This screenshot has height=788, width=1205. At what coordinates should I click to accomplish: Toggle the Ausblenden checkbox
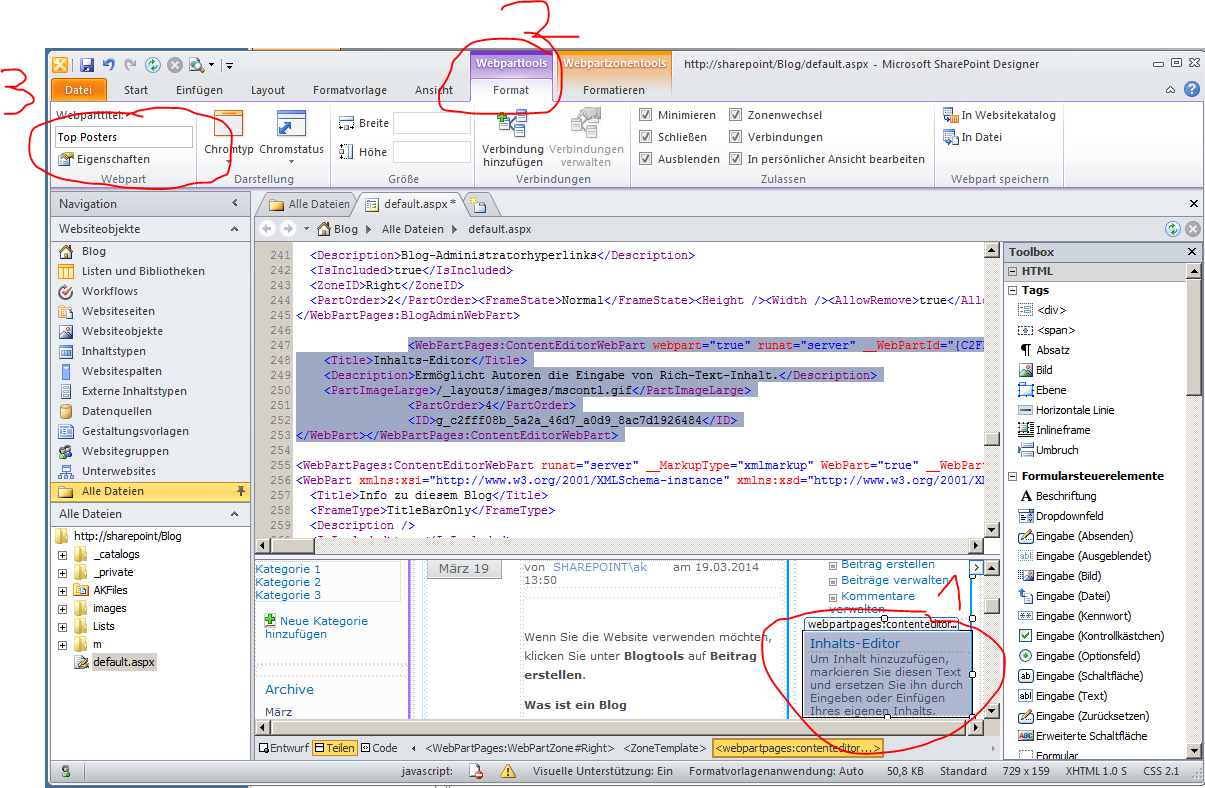point(645,159)
